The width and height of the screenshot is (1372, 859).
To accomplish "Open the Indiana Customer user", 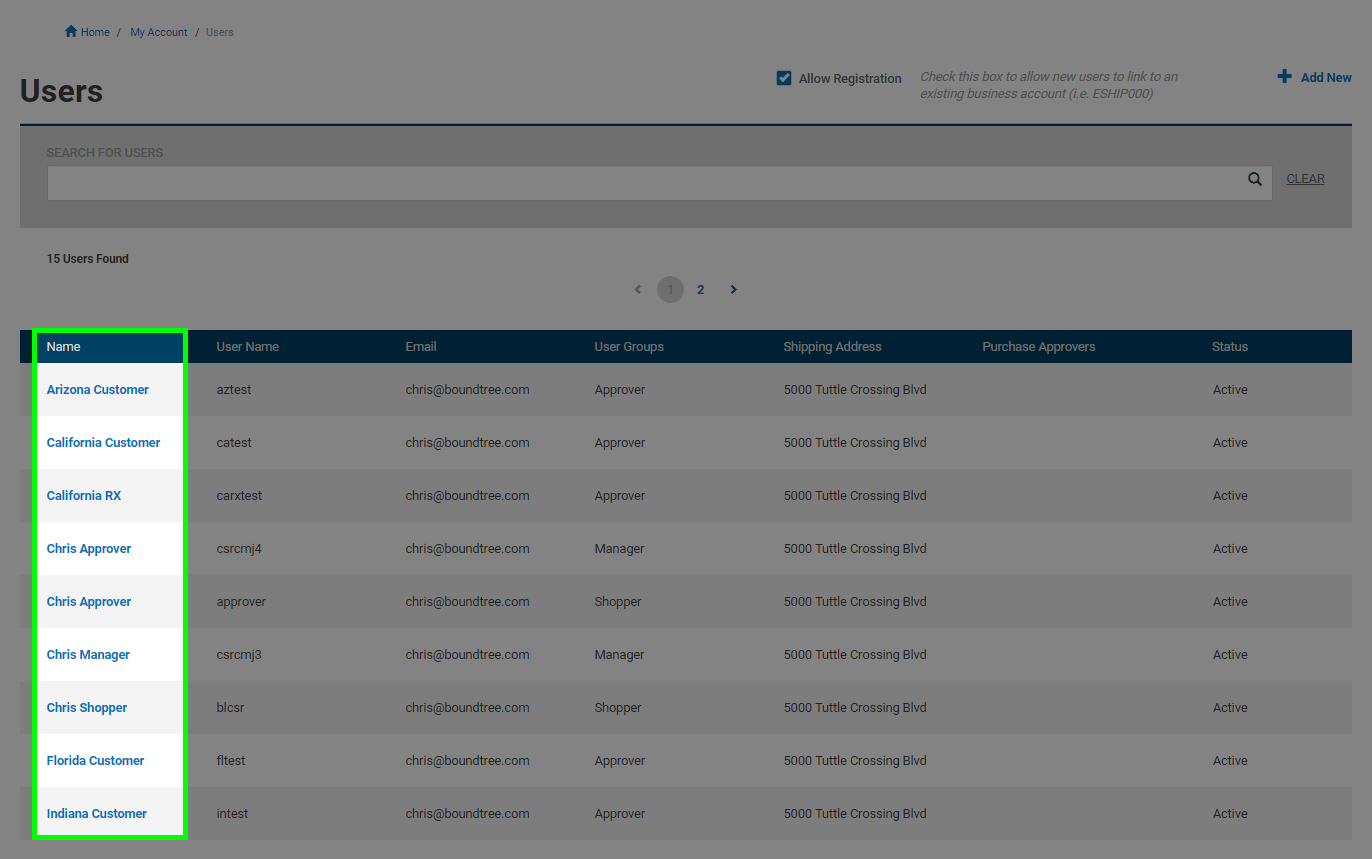I will pos(97,814).
